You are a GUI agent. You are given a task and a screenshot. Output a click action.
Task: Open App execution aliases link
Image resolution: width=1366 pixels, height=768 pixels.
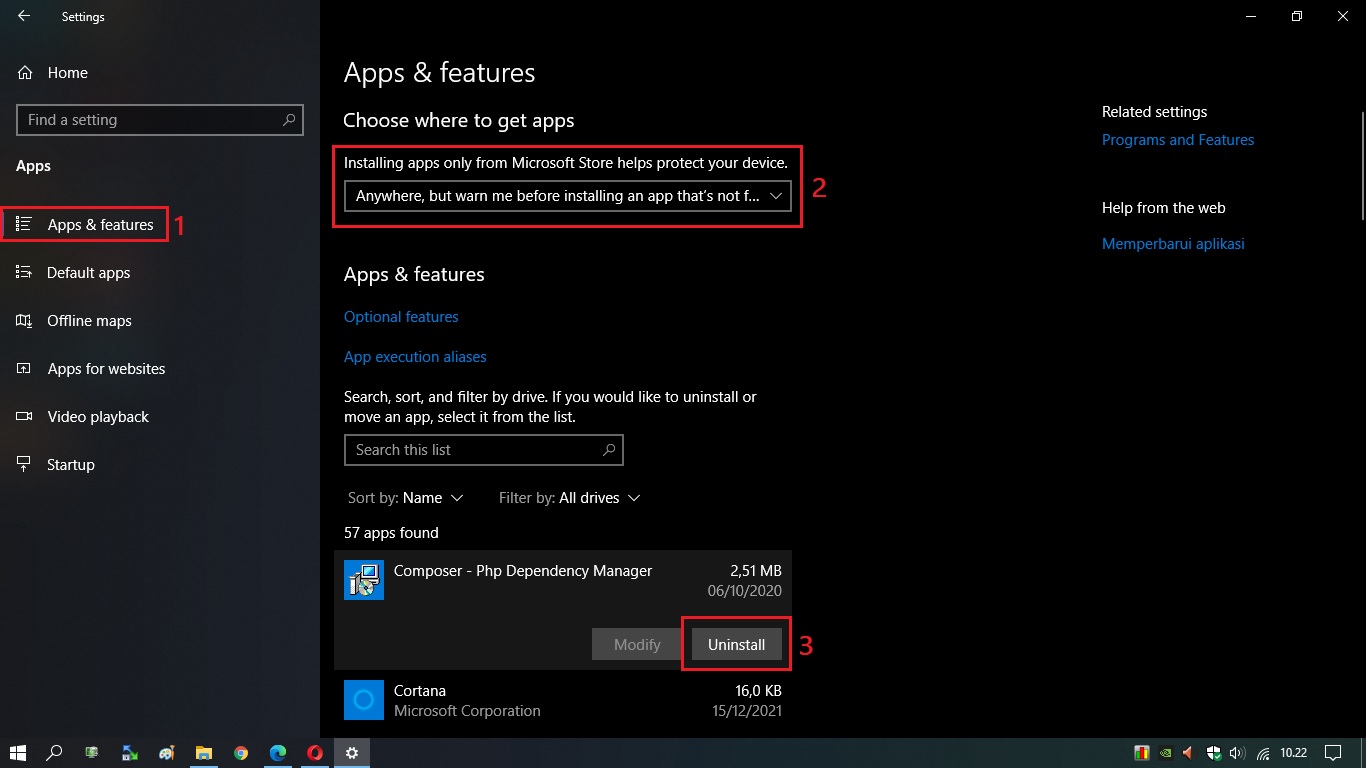[x=415, y=357]
